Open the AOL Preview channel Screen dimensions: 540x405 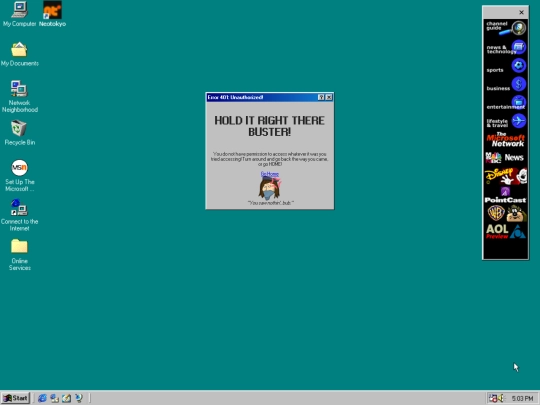(506, 231)
